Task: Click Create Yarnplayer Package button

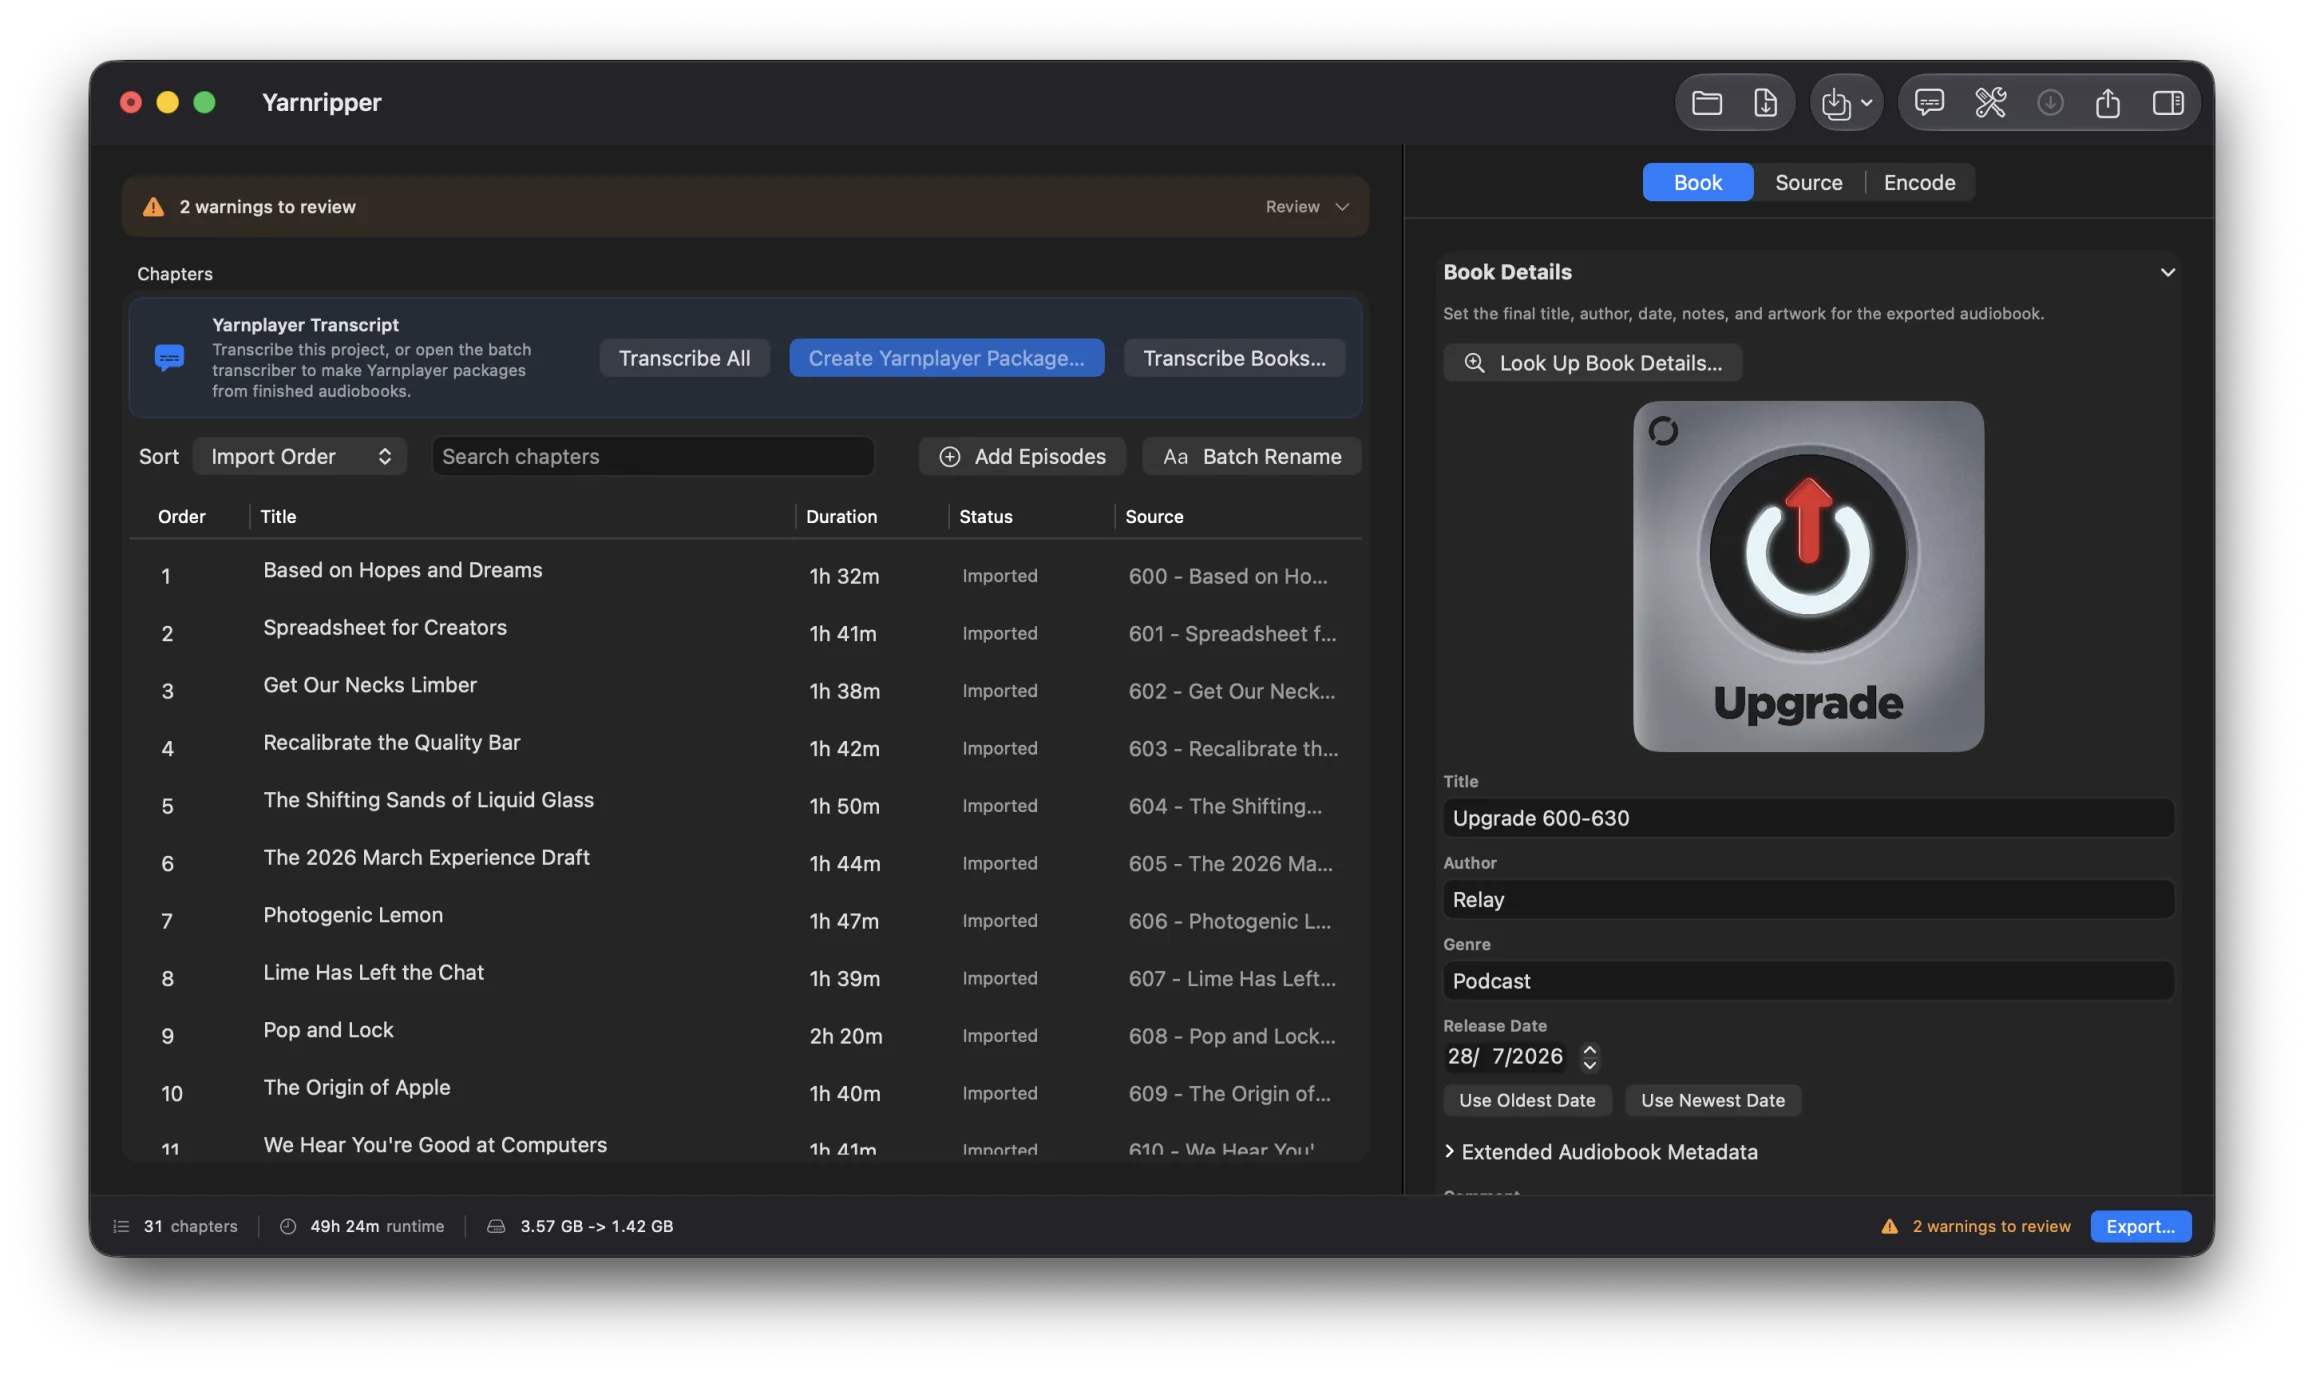Action: [946, 358]
